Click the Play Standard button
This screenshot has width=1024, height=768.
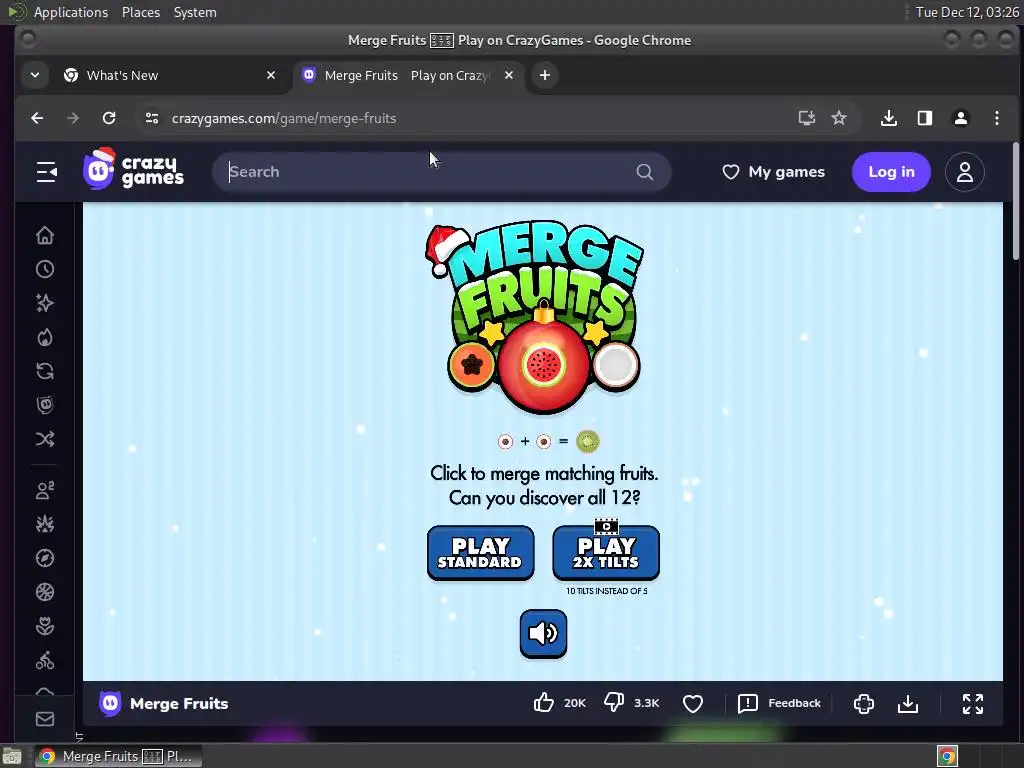click(x=481, y=552)
